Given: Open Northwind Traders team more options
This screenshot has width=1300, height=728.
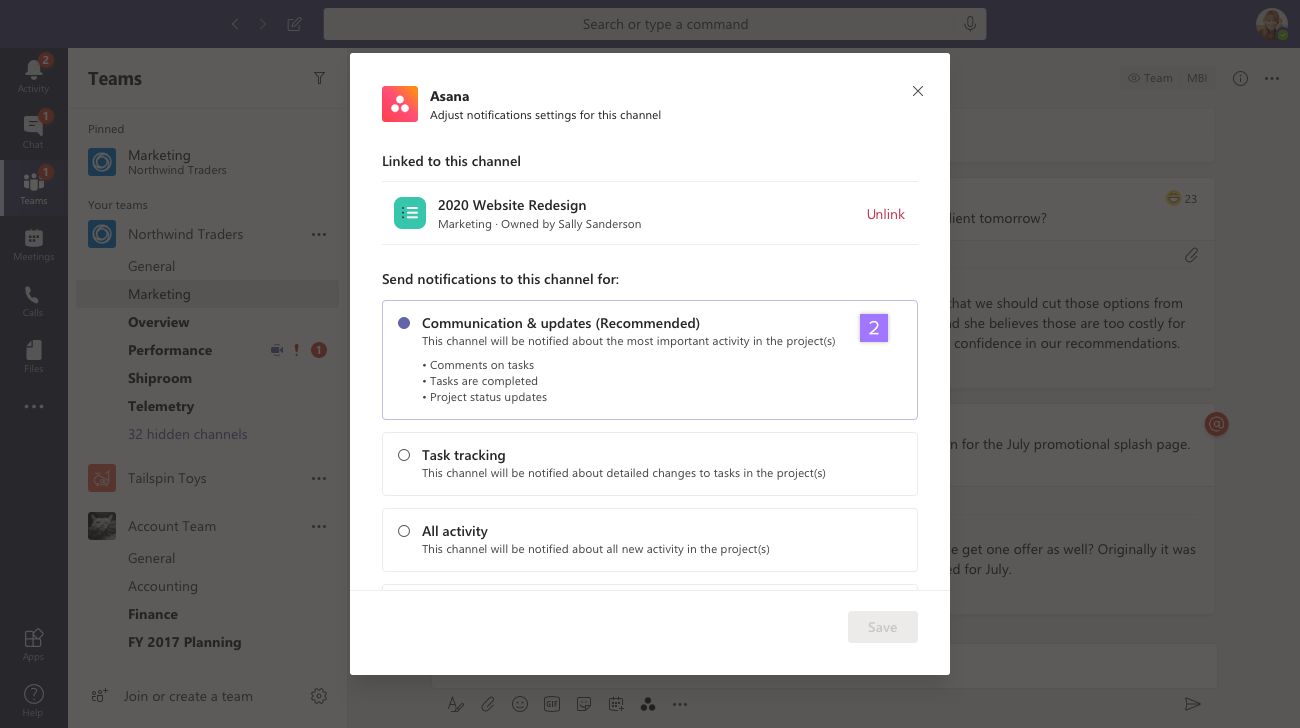Looking at the screenshot, I should point(319,234).
